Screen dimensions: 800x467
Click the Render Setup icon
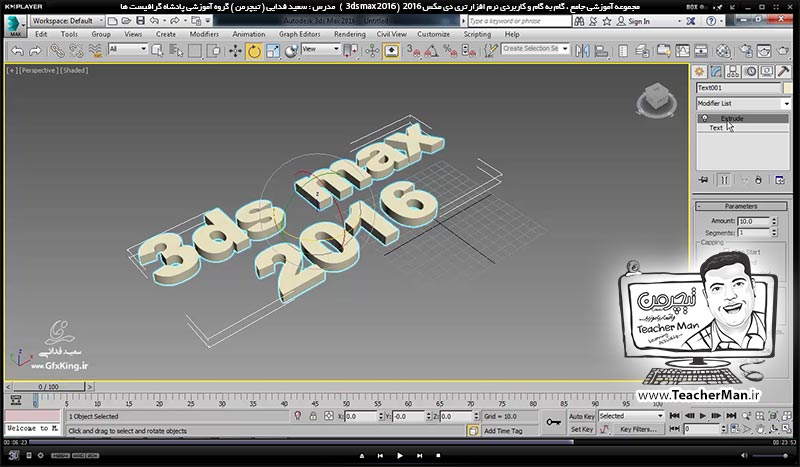745,51
